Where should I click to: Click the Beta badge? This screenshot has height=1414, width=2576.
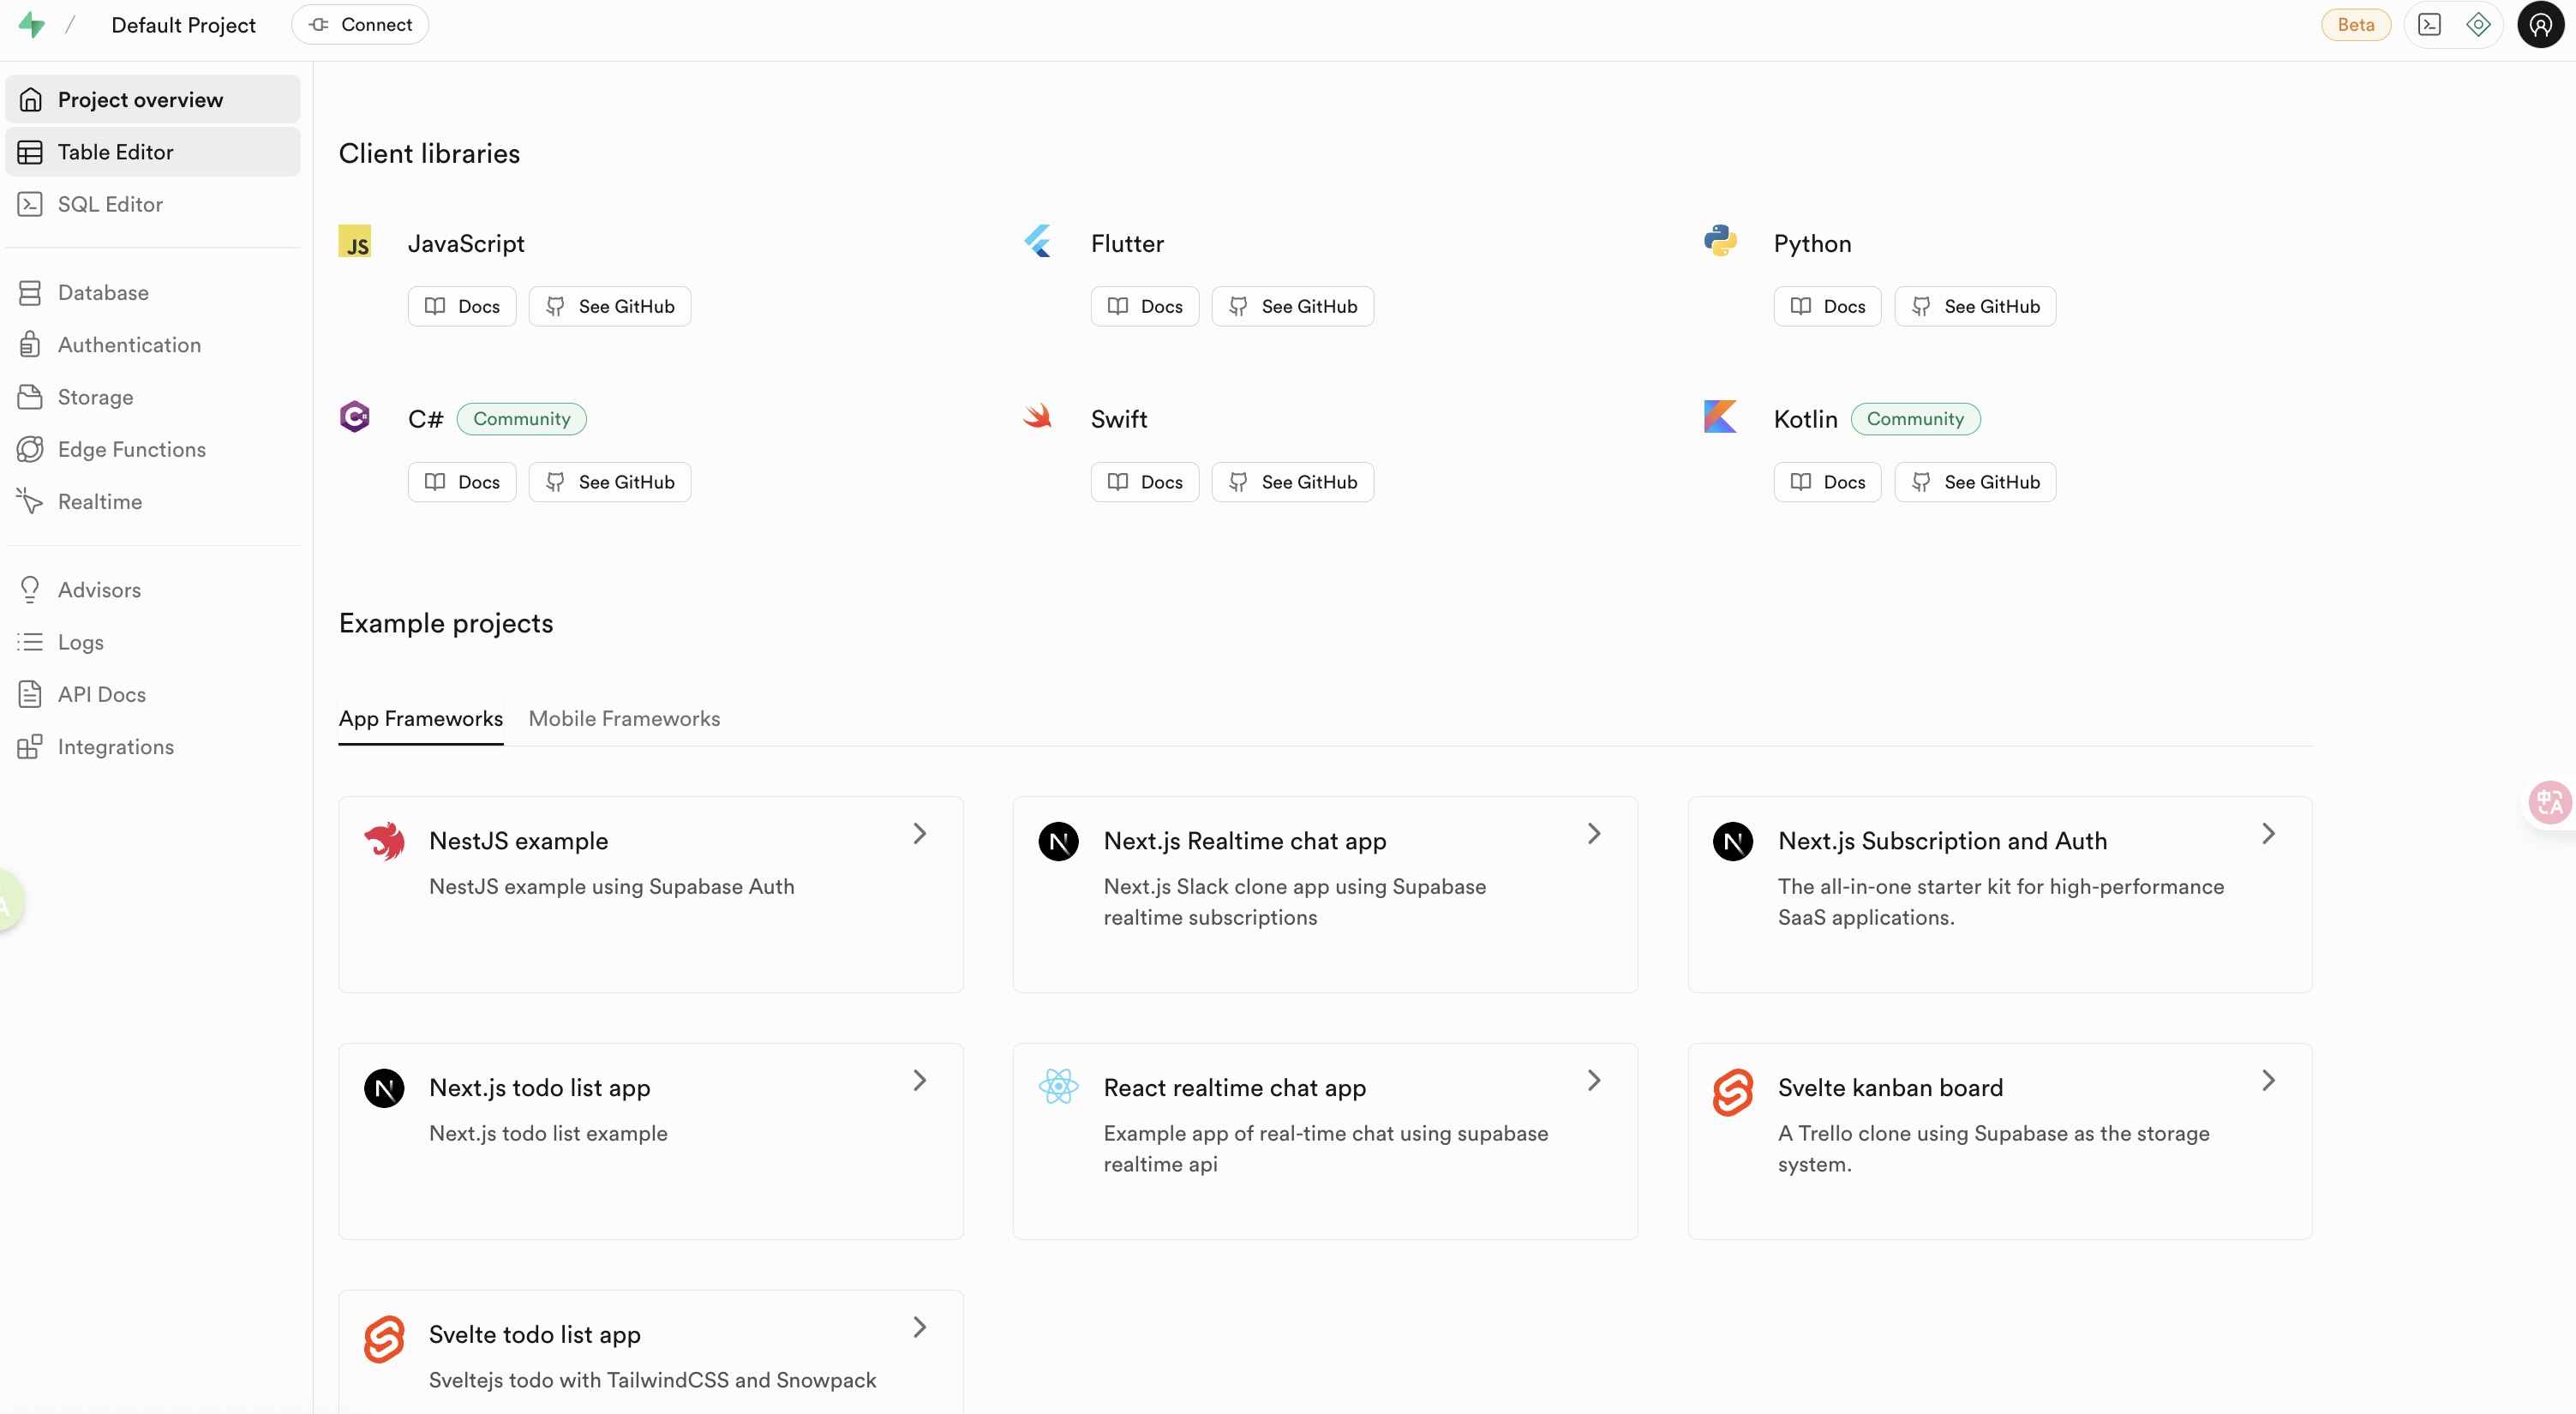tap(2355, 24)
